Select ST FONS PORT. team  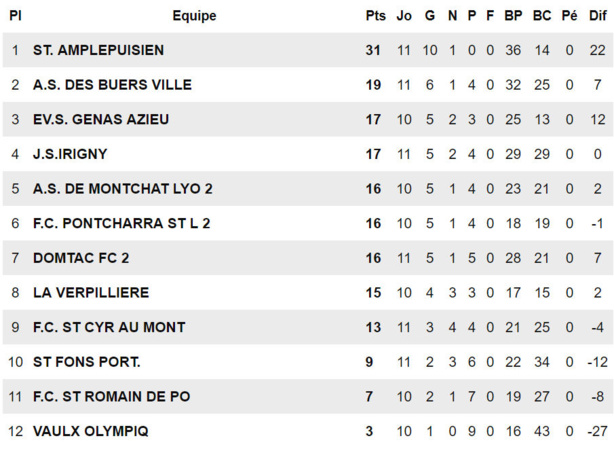tap(87, 362)
